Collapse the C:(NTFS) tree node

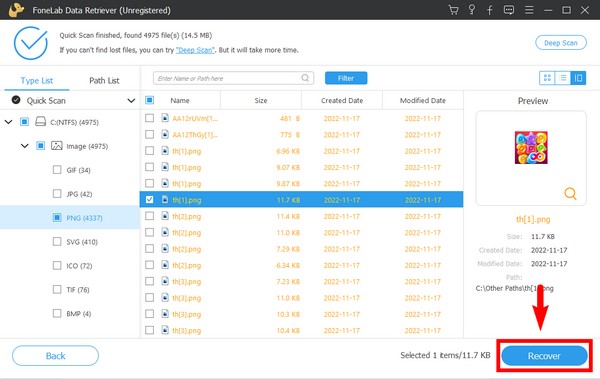coord(8,122)
